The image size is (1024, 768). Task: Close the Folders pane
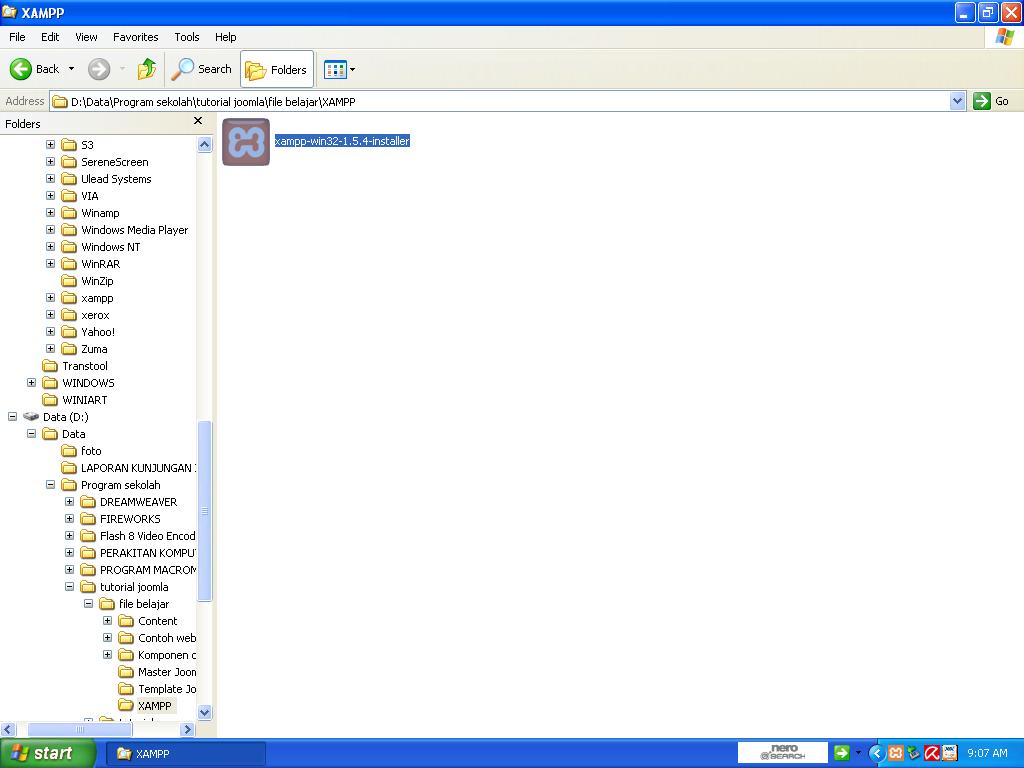click(x=198, y=121)
